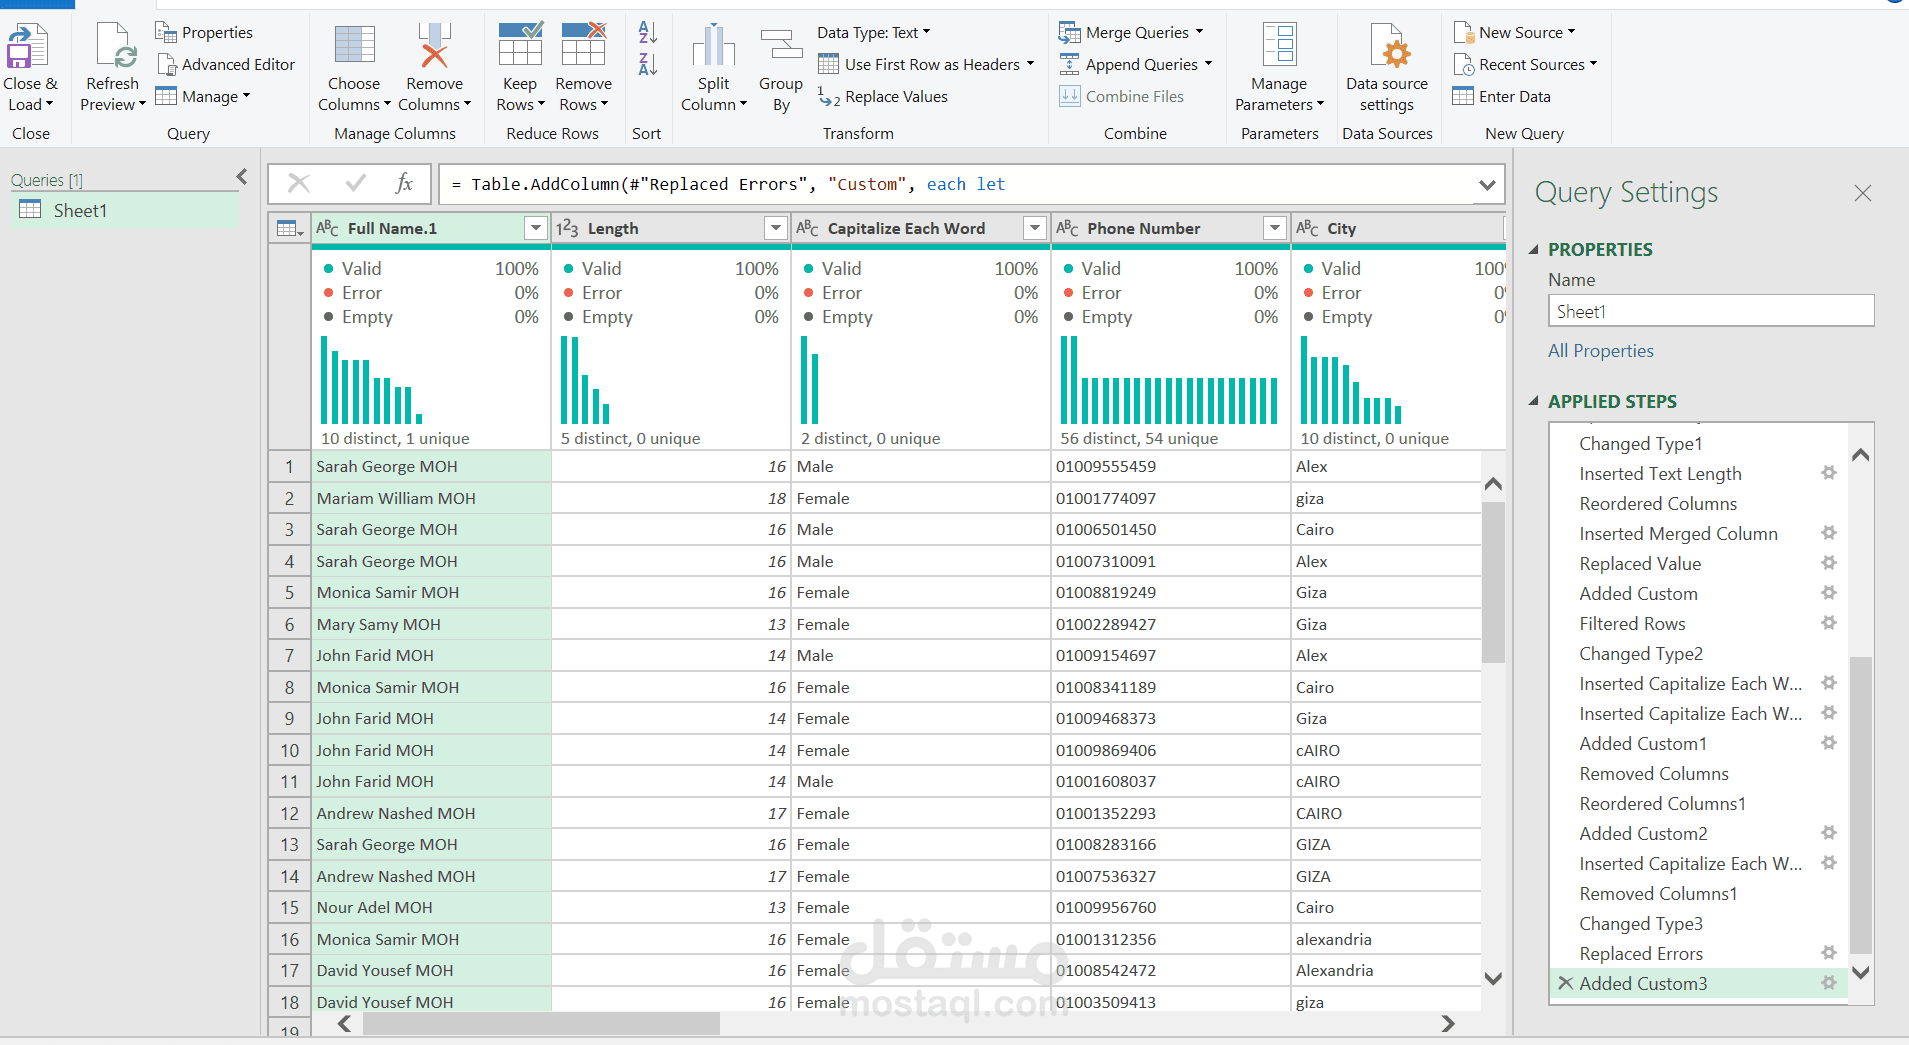Select the Reordered Columns step

point(1658,503)
